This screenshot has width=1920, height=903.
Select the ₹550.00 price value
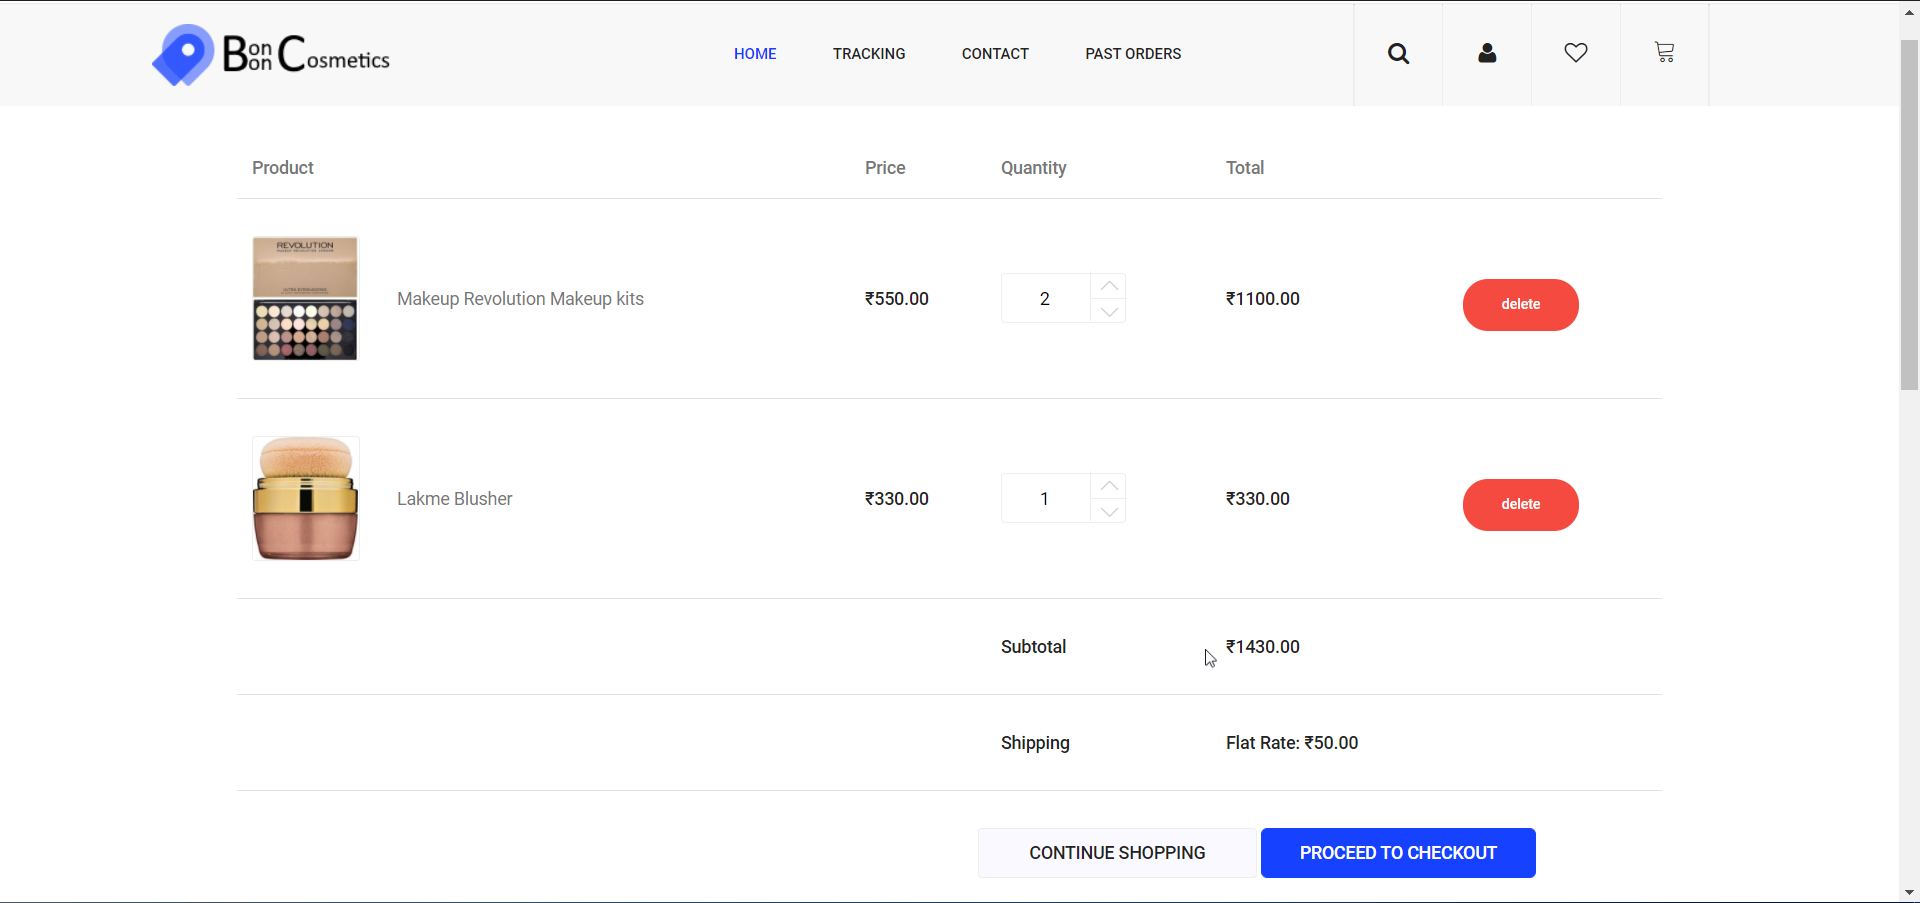tap(897, 299)
